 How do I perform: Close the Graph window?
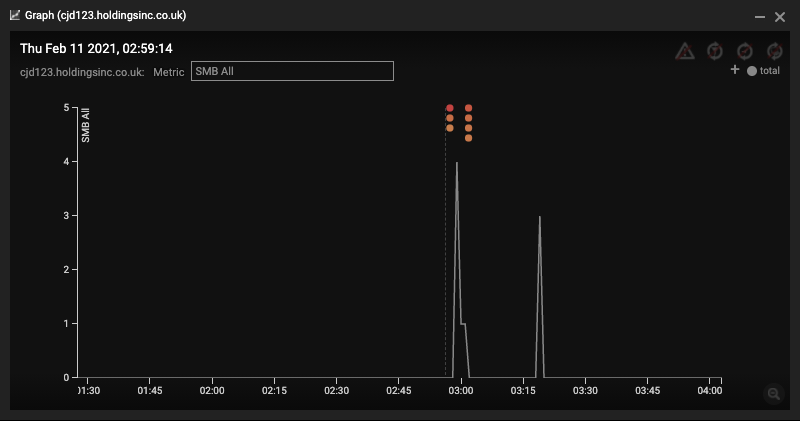click(x=780, y=17)
